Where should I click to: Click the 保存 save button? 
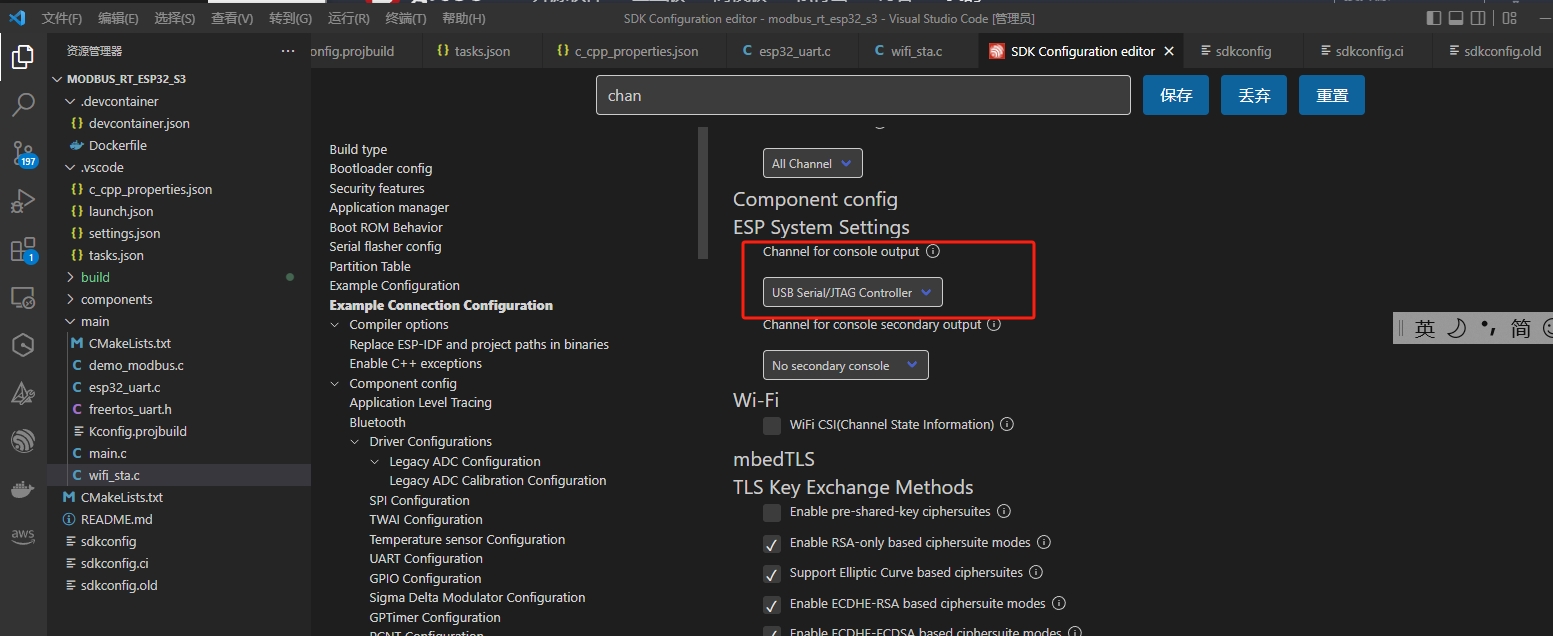[1176, 95]
